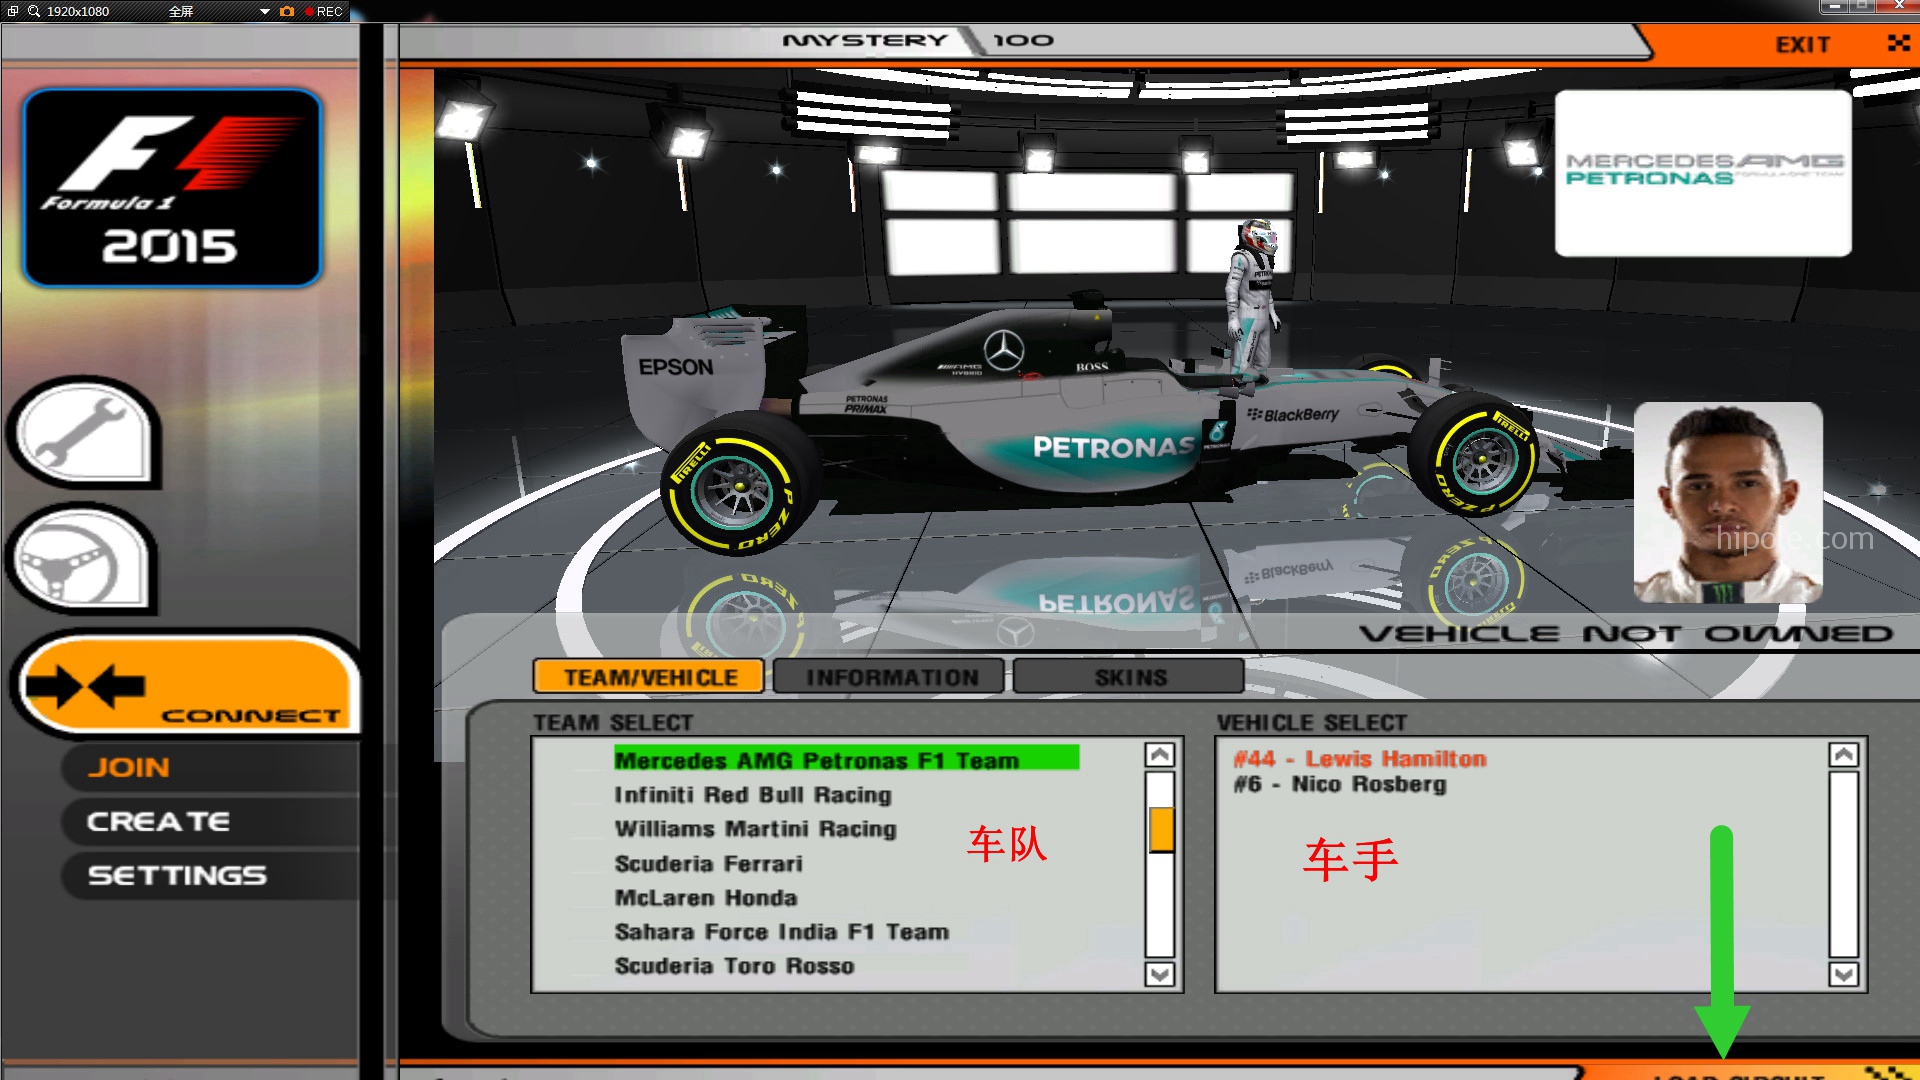Switch to the TEAM/VEHICLE tab
The height and width of the screenshot is (1080, 1920).
649,677
